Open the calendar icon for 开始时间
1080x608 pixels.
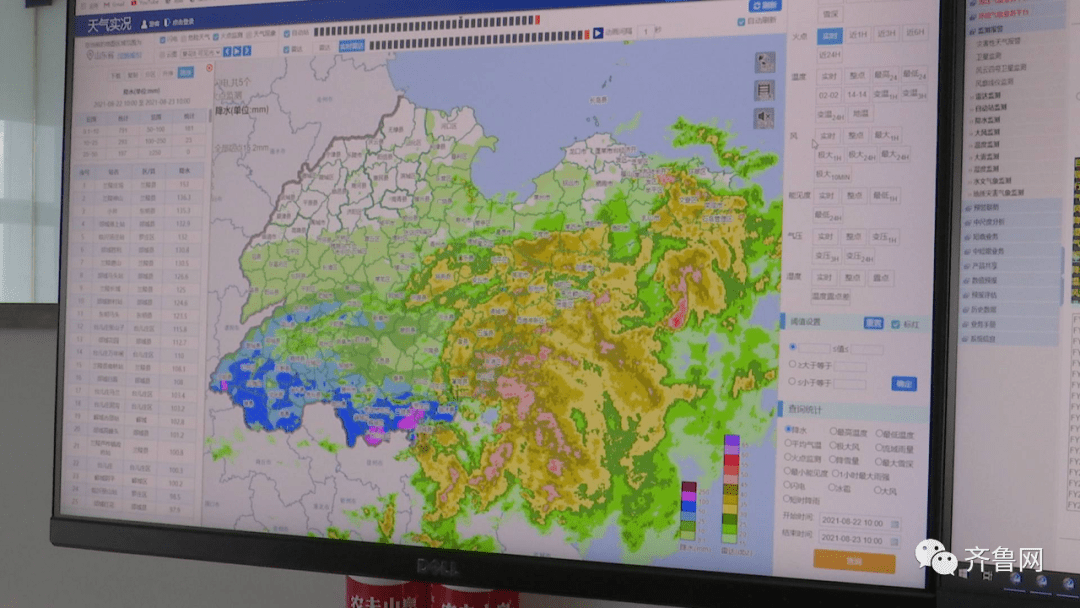coord(895,524)
